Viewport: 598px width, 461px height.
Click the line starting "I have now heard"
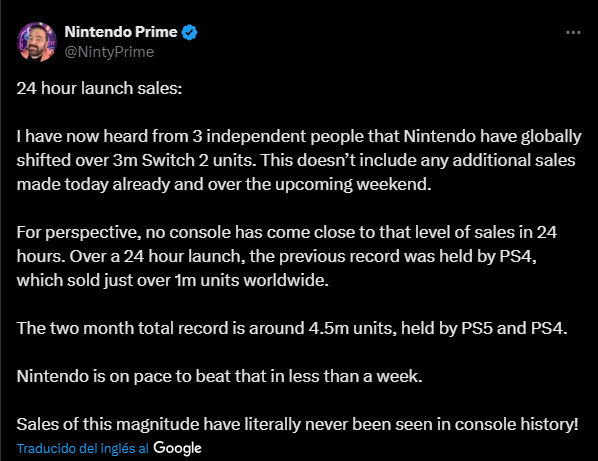pyautogui.click(x=299, y=137)
